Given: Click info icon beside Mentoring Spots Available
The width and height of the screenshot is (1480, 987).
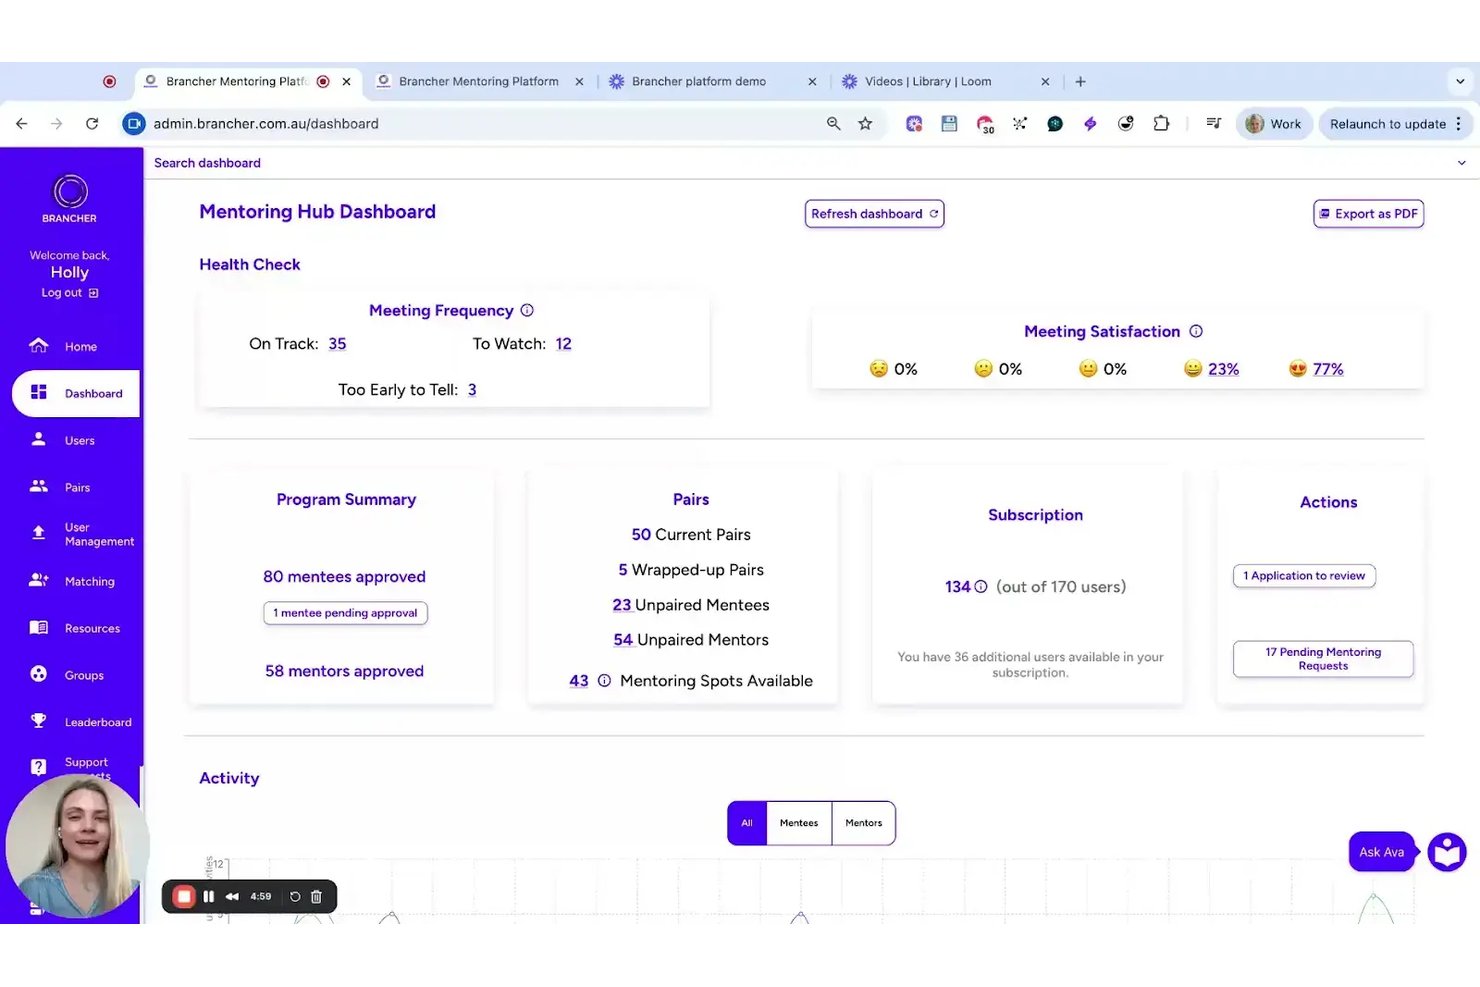Looking at the screenshot, I should pyautogui.click(x=604, y=681).
